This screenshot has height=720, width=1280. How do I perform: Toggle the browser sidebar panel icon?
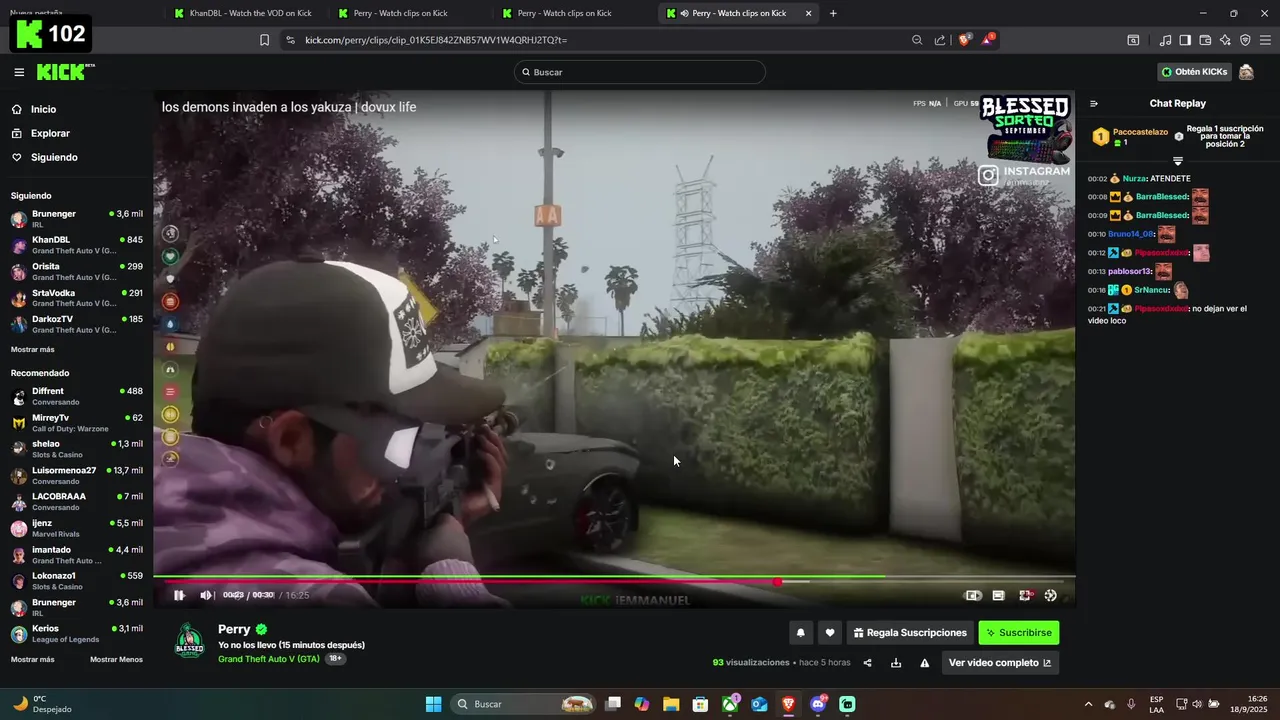(1185, 40)
